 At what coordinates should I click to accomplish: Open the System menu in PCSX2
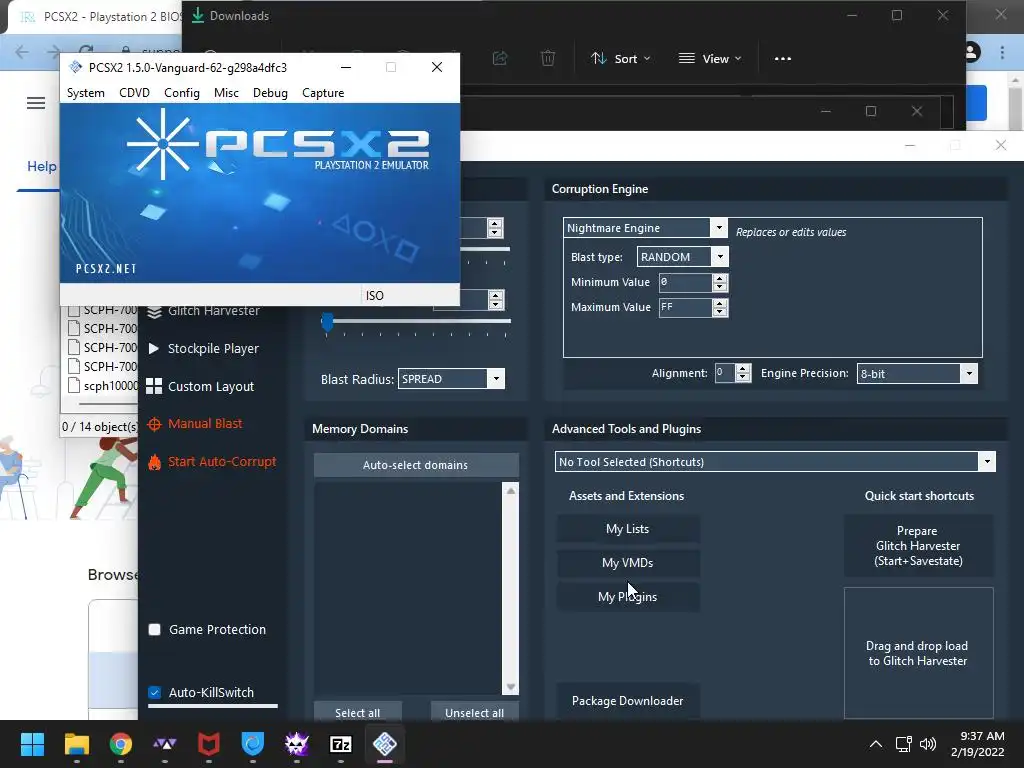coord(86,93)
